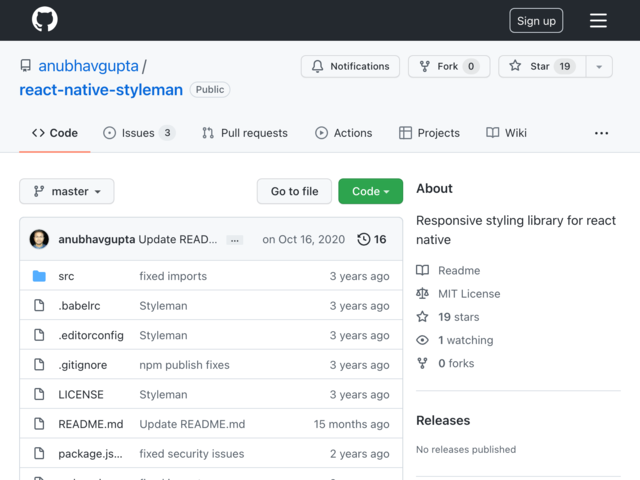Image resolution: width=640 pixels, height=480 pixels.
Task: Click the Public visibility label
Action: (x=210, y=89)
